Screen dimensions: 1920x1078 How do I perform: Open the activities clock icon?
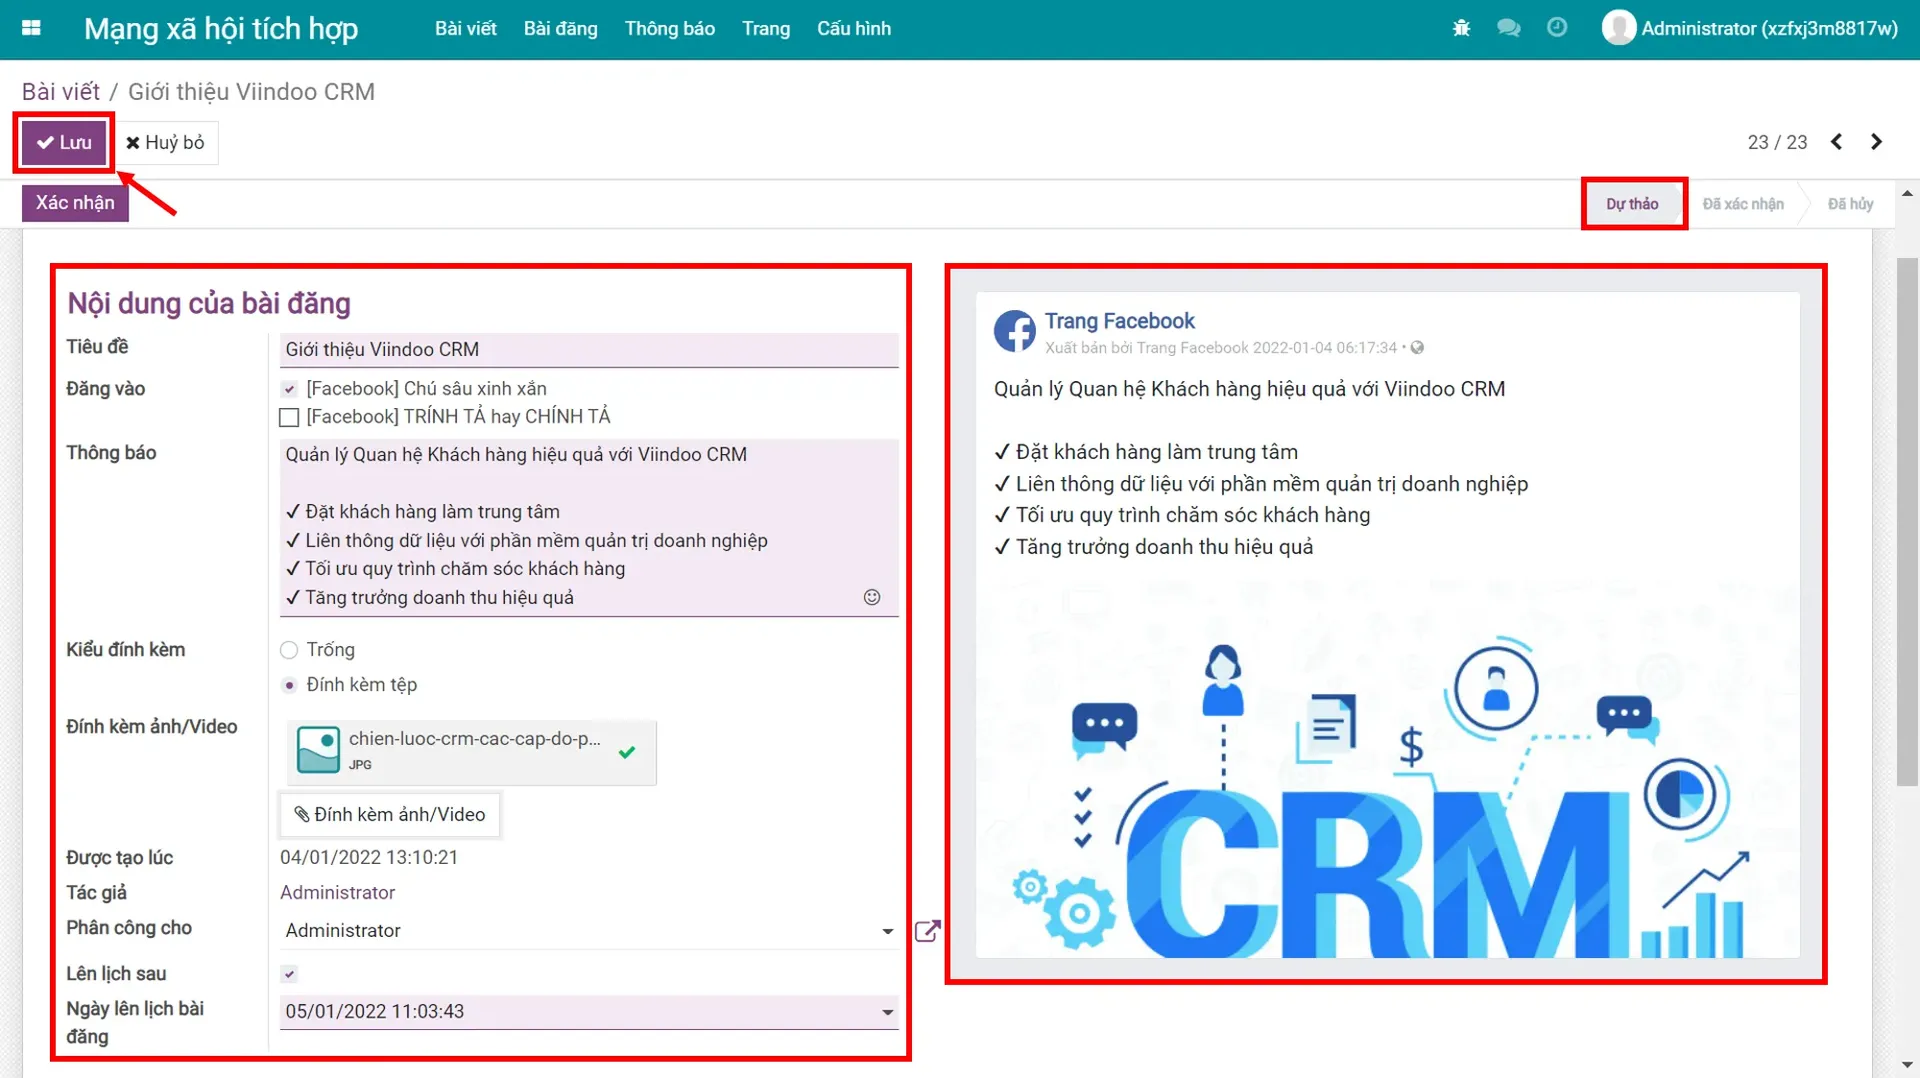(1557, 28)
